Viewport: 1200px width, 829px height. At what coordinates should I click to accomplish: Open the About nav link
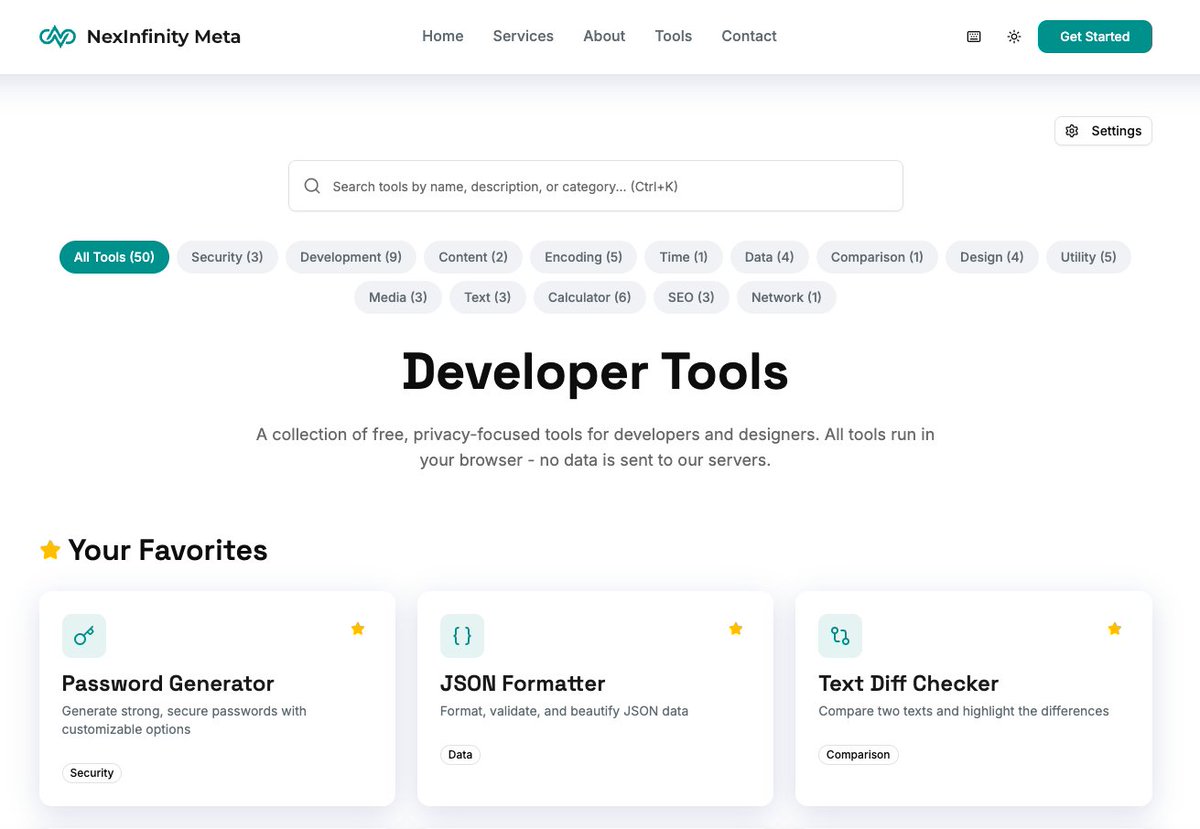pos(604,36)
